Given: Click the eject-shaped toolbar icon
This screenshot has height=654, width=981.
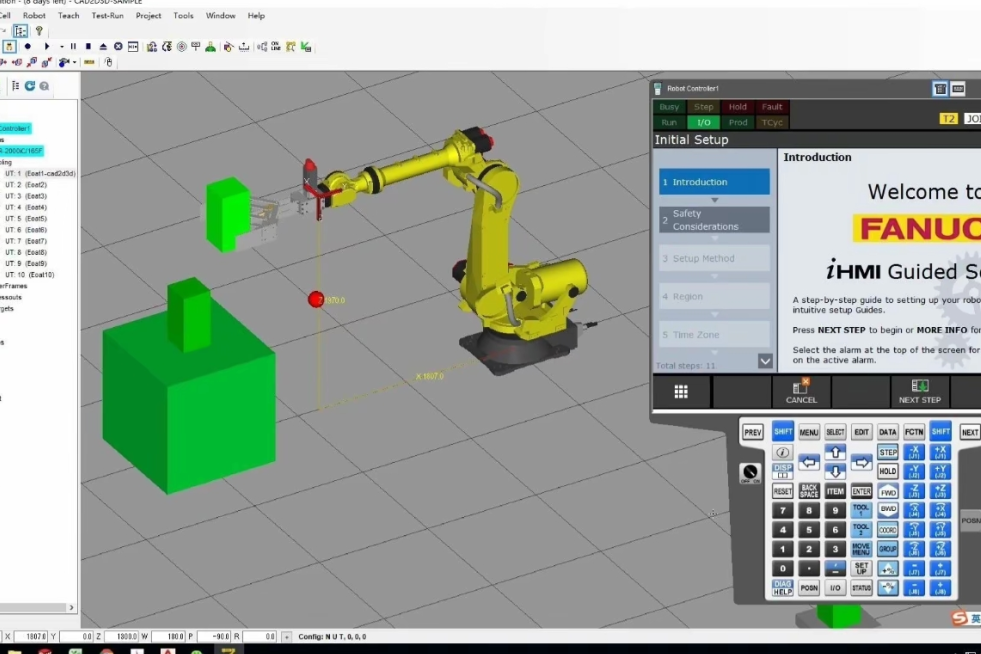Looking at the screenshot, I should (103, 46).
